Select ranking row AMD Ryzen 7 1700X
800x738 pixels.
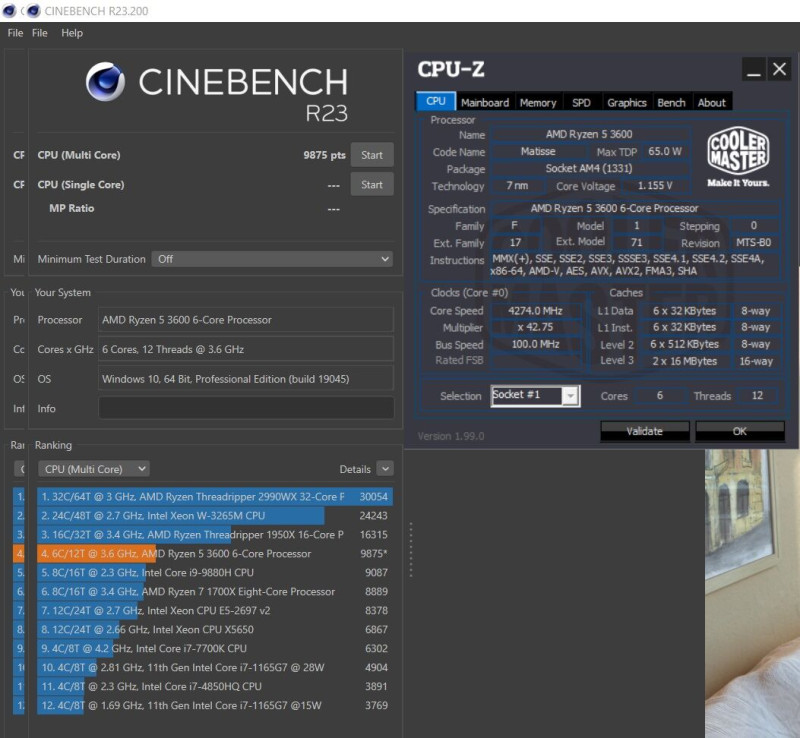coord(215,592)
